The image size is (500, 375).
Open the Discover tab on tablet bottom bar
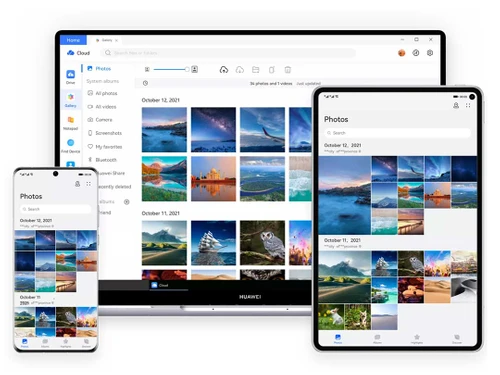pyautogui.click(x=457, y=339)
